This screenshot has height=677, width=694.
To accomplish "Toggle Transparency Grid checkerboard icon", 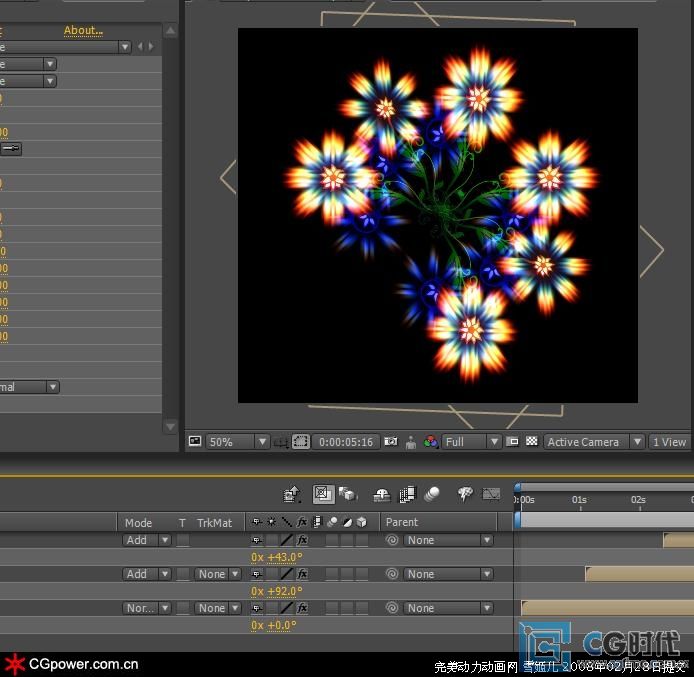I will pyautogui.click(x=532, y=441).
